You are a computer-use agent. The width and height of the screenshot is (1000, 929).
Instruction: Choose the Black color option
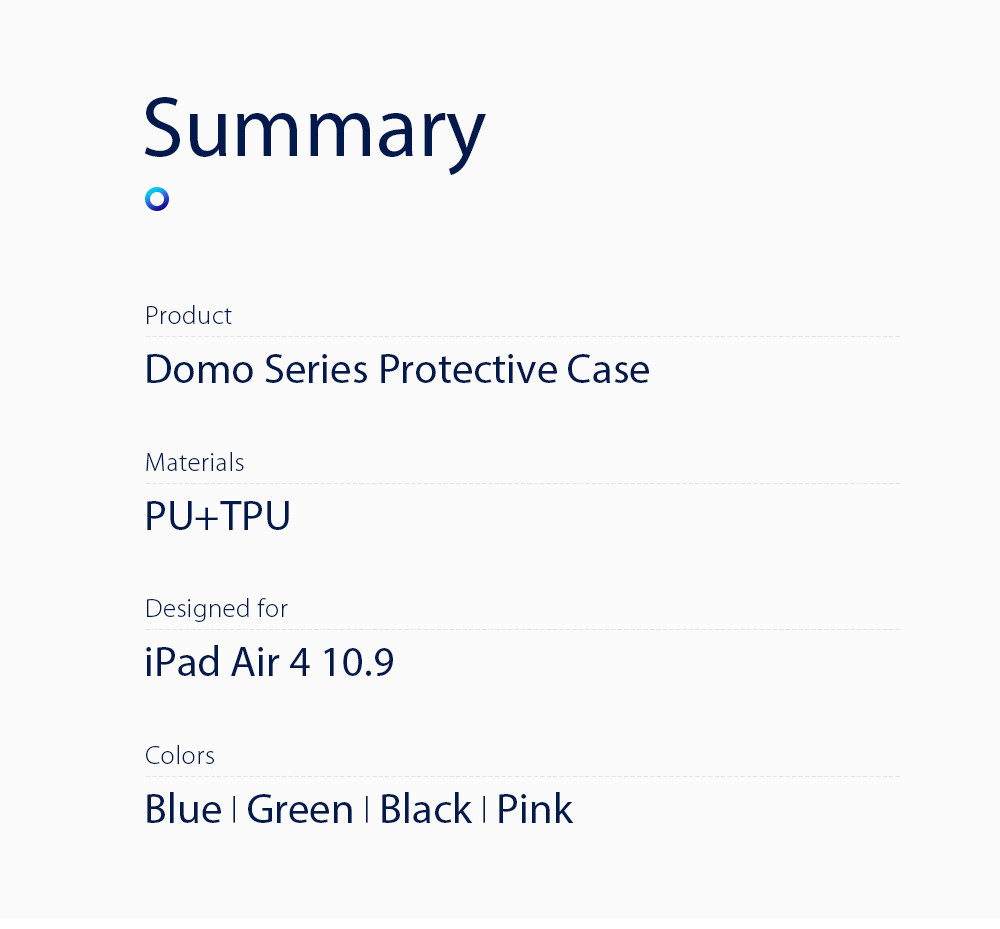point(425,810)
